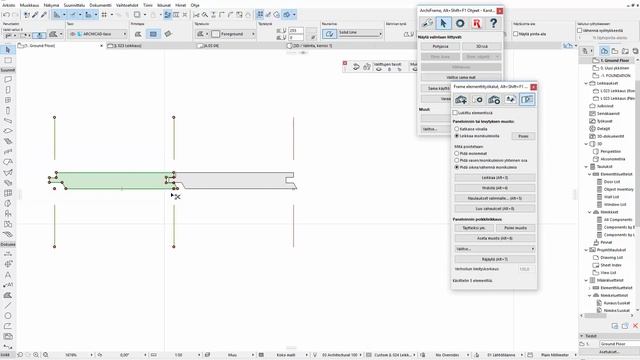Click second icon in Frame element tools palette
This screenshot has height=360, width=640.
(x=477, y=100)
